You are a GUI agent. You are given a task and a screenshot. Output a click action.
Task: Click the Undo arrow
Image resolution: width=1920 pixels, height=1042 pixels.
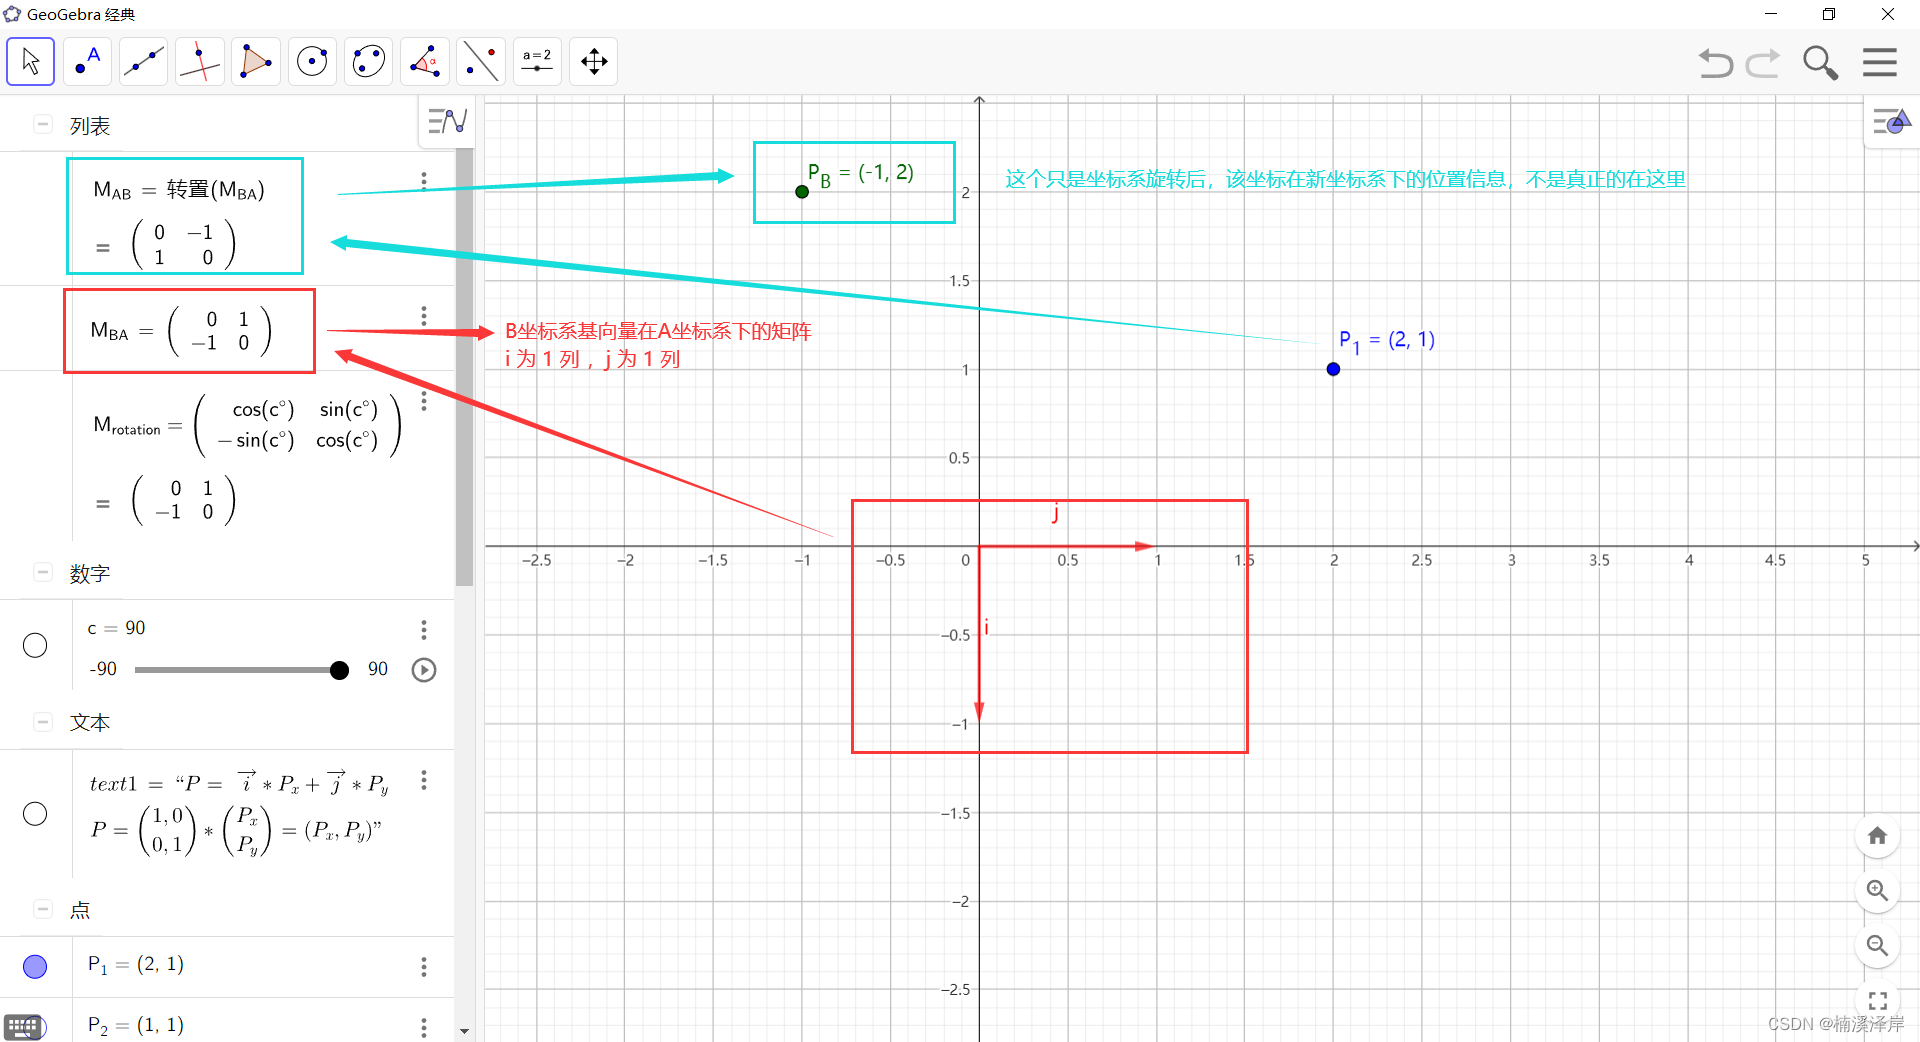point(1715,63)
